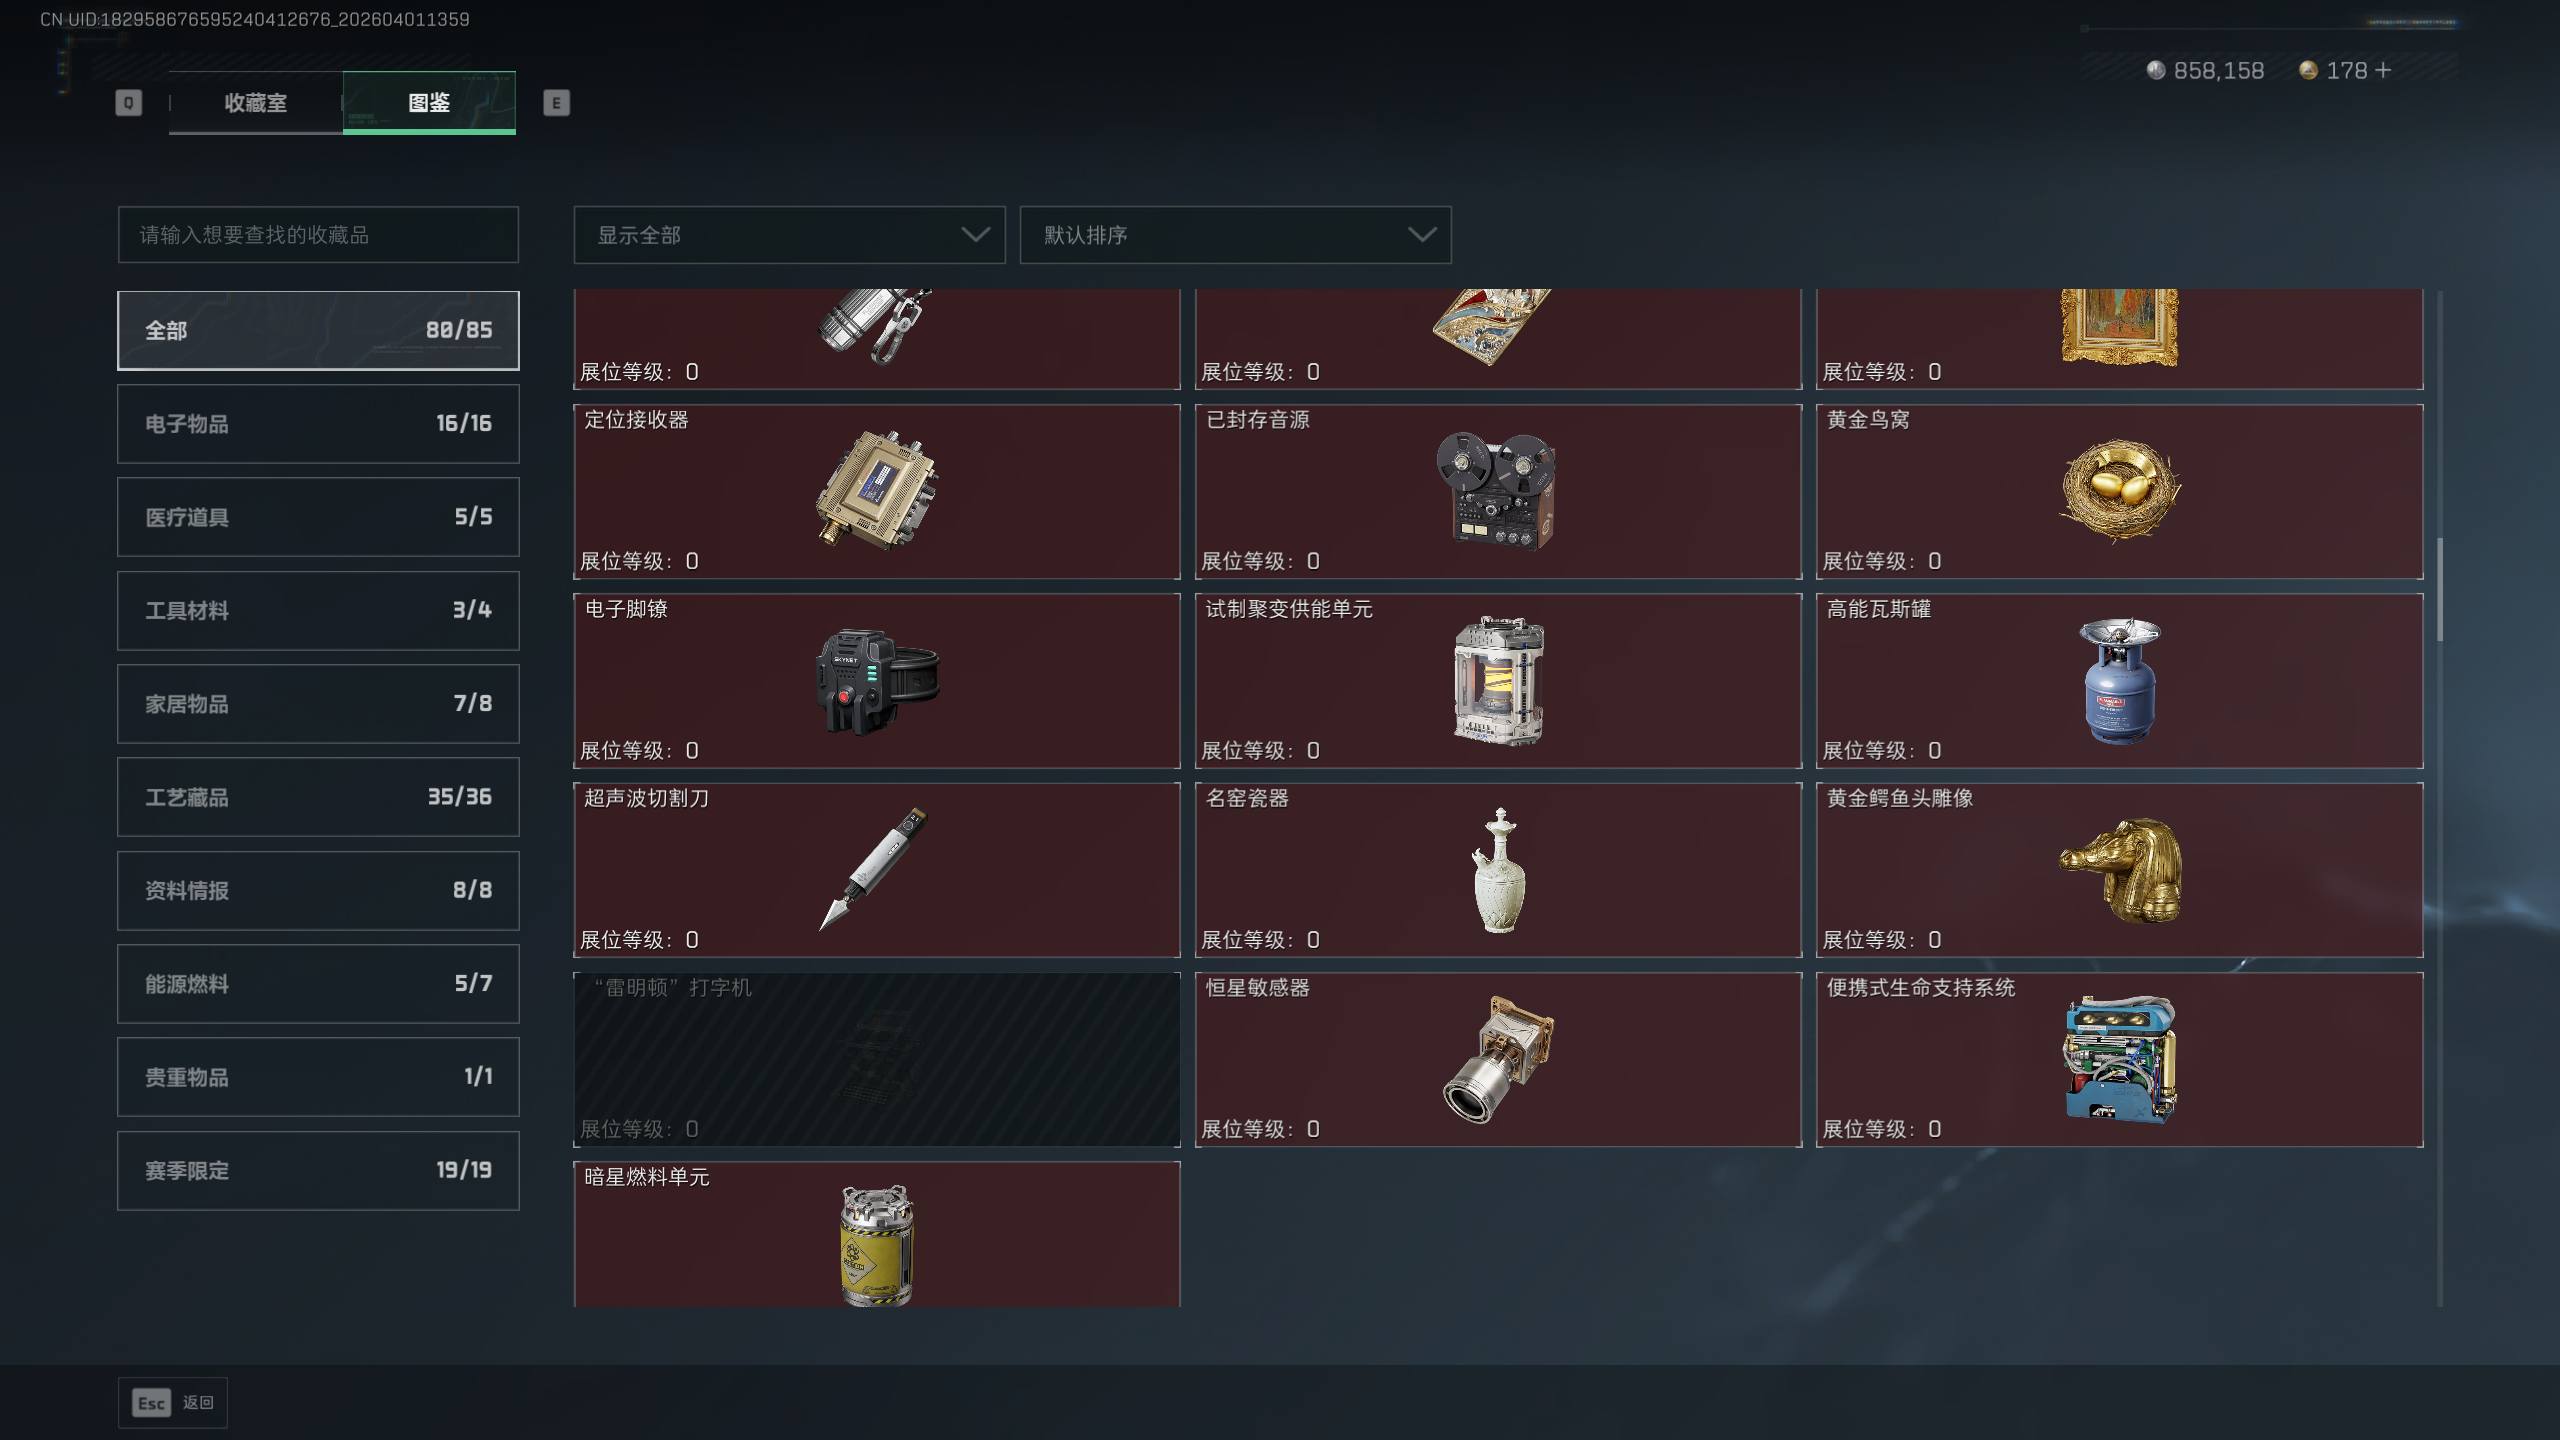The image size is (2560, 1440).
Task: Click the 恒星敏感器 sensor icon
Action: click(x=1497, y=1059)
